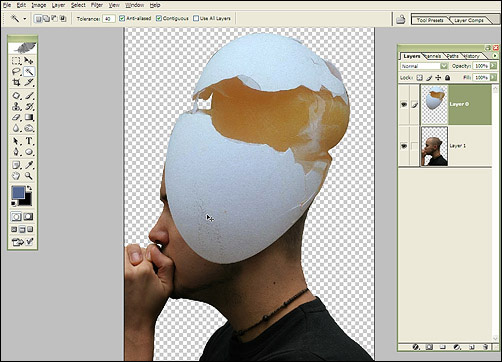Switch to the History tab
Viewport: 502px width, 362px height.
tap(471, 56)
